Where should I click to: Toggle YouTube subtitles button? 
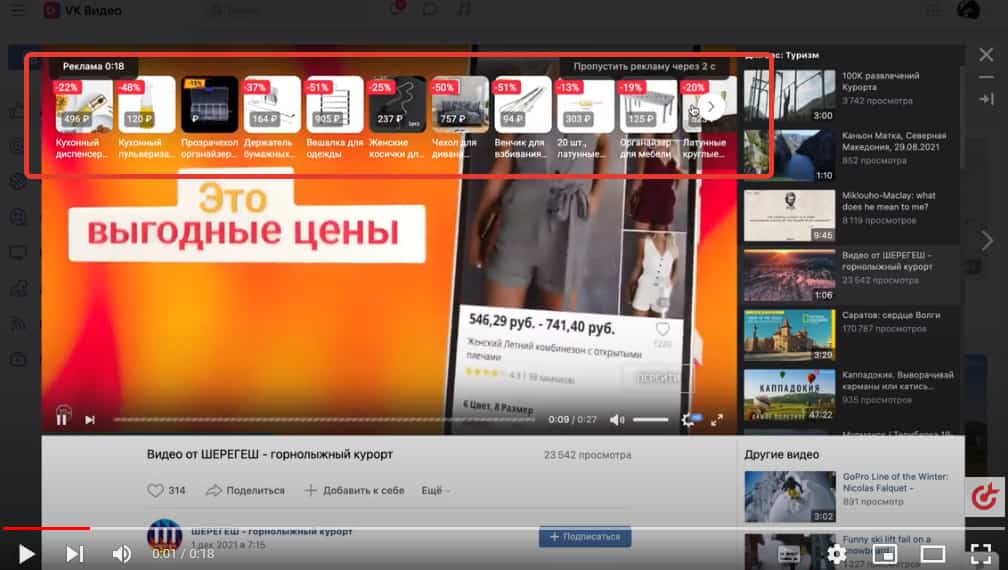coord(789,553)
